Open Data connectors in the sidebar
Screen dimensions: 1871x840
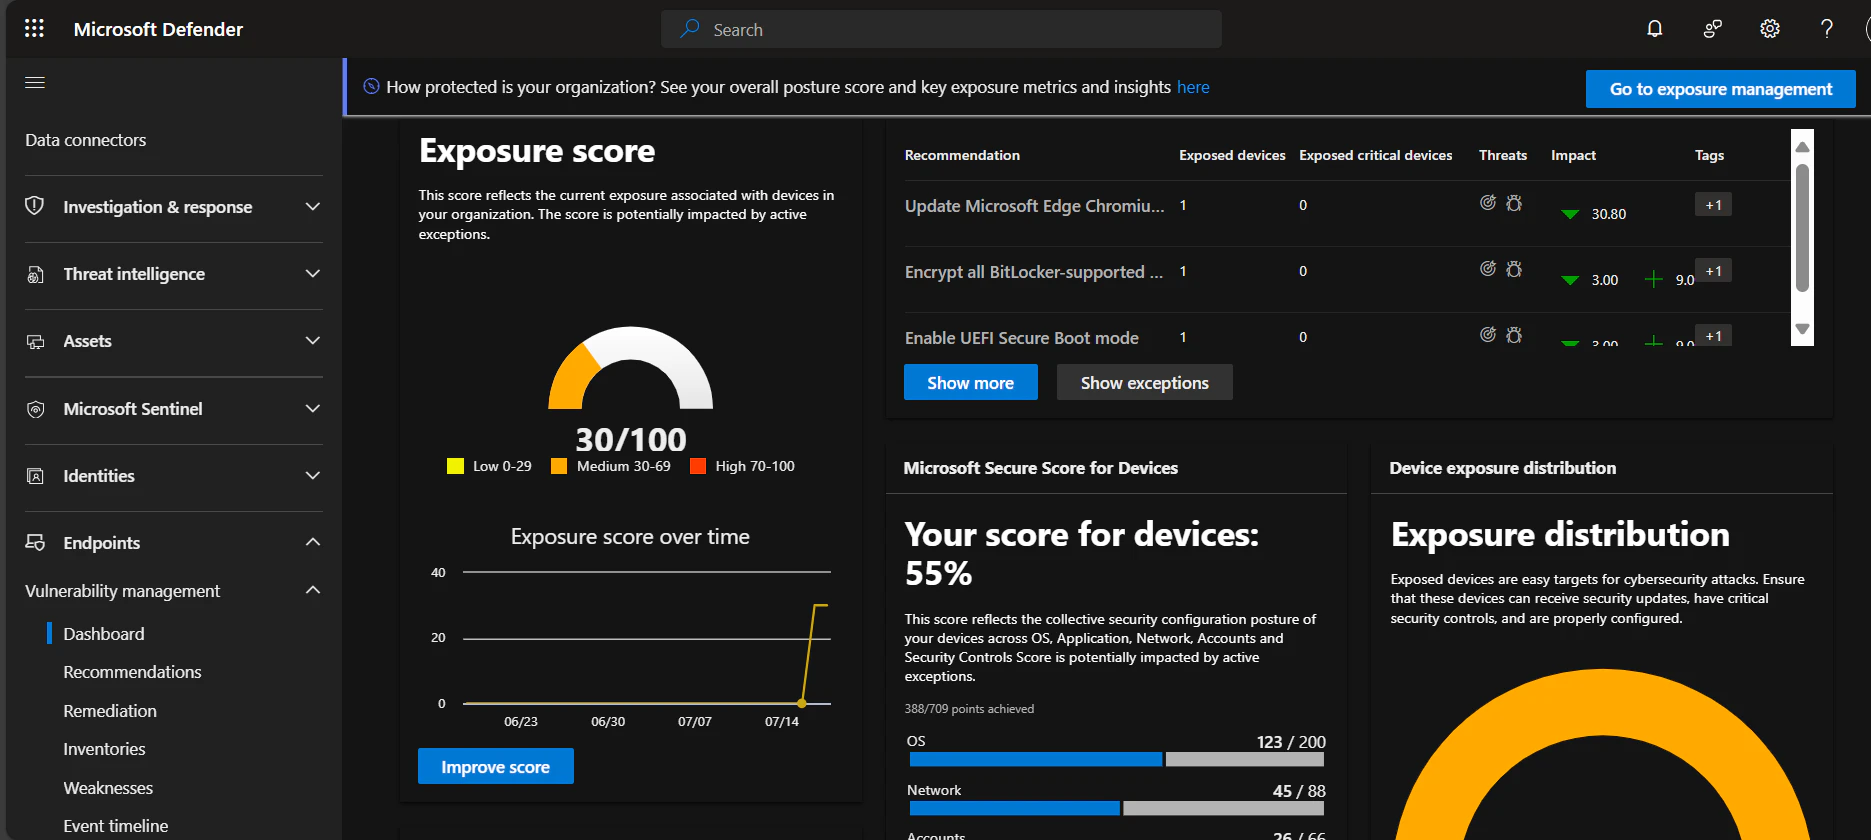click(x=86, y=140)
